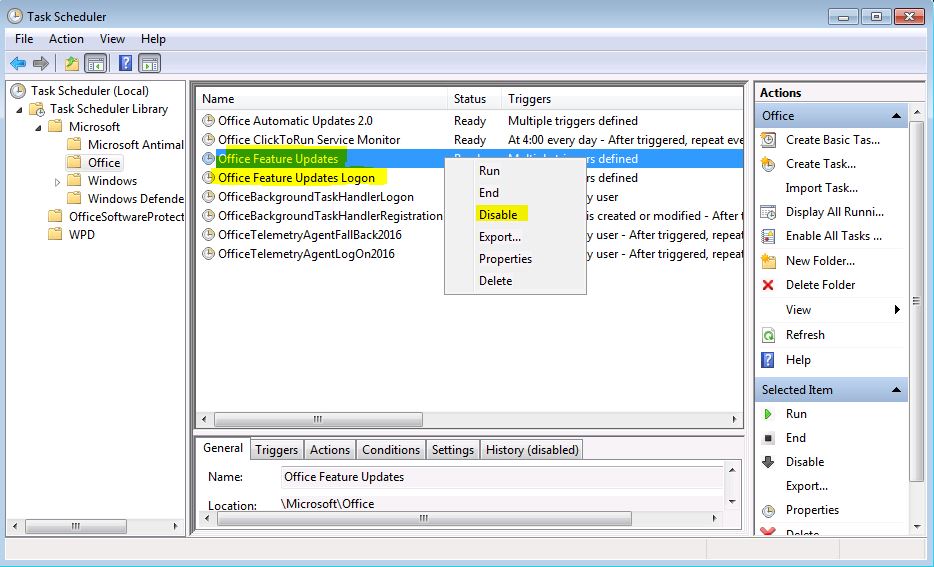Switch to the History (disabled) tab
Image resolution: width=934 pixels, height=567 pixels.
click(x=532, y=450)
